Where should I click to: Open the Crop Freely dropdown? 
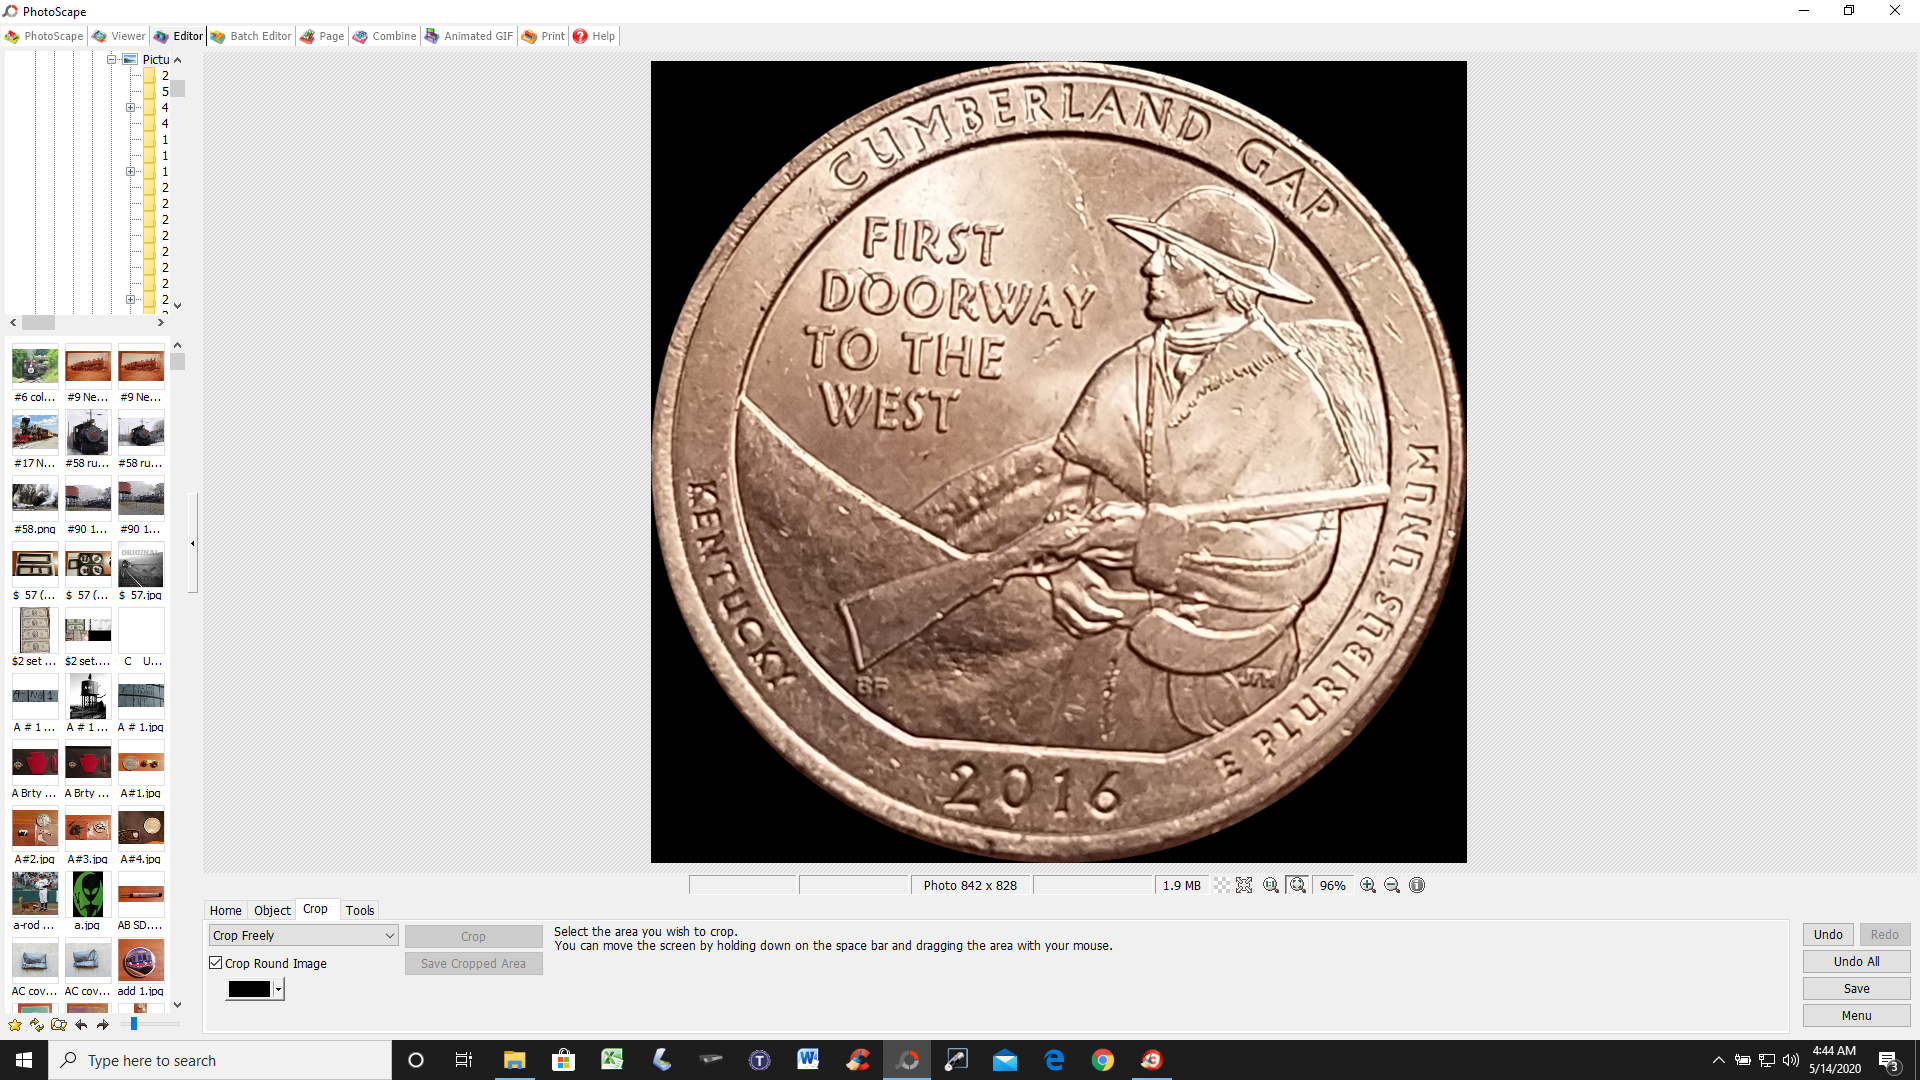click(304, 935)
